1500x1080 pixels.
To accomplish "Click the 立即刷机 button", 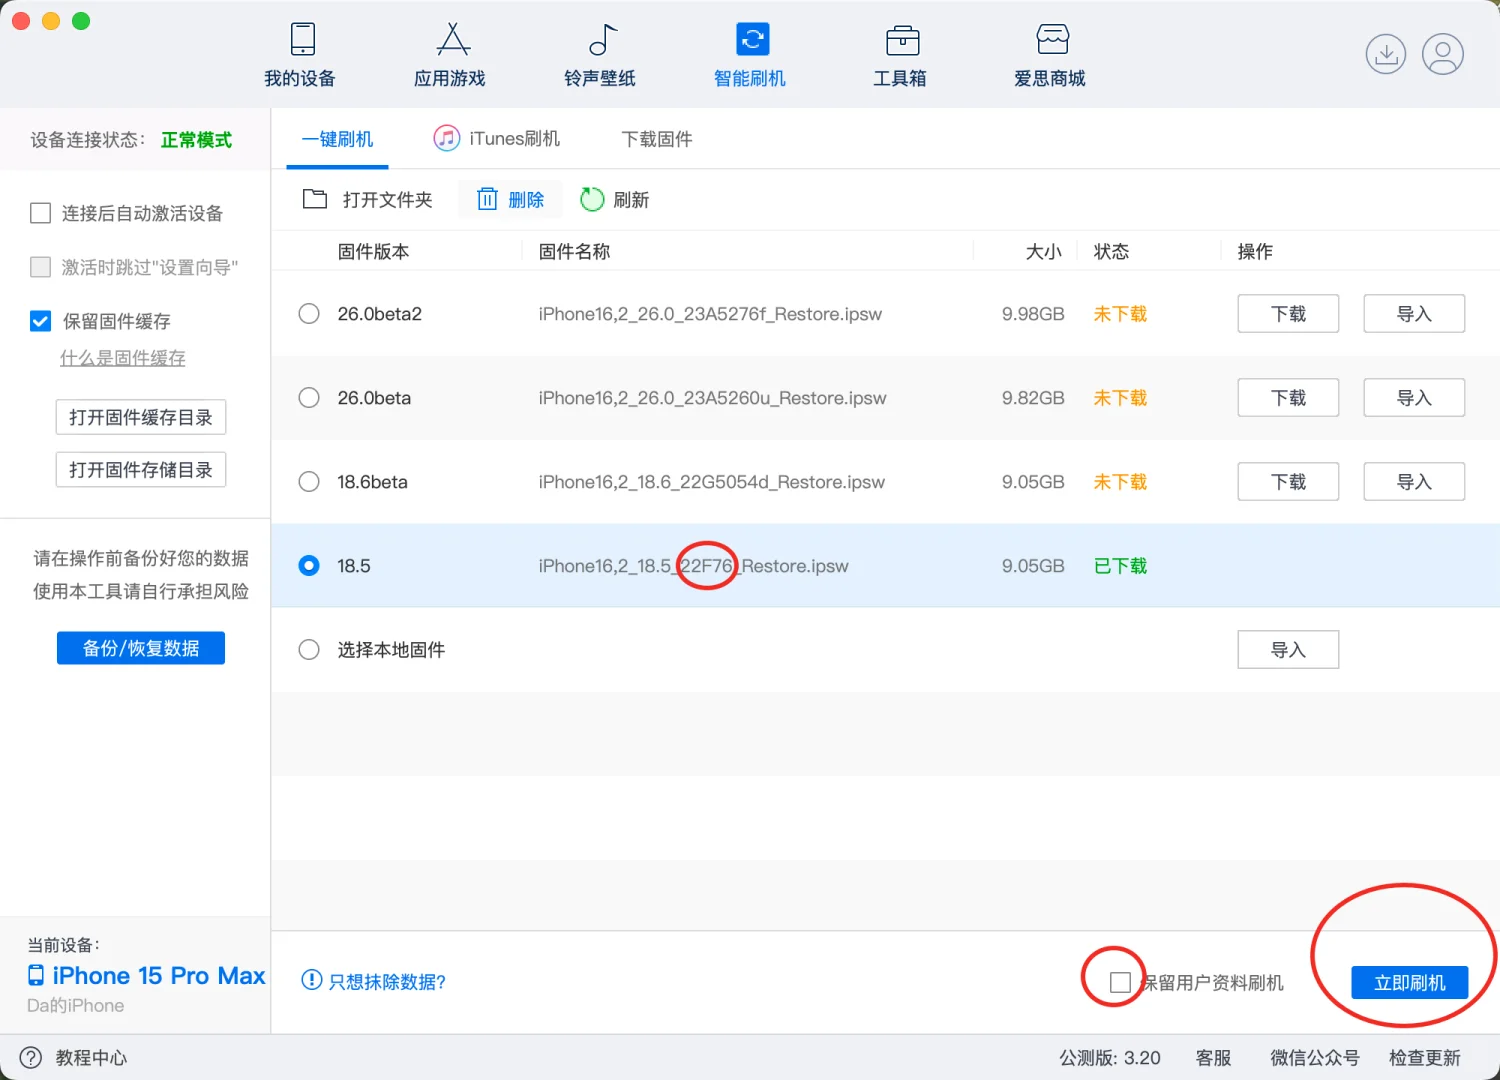I will [x=1409, y=982].
